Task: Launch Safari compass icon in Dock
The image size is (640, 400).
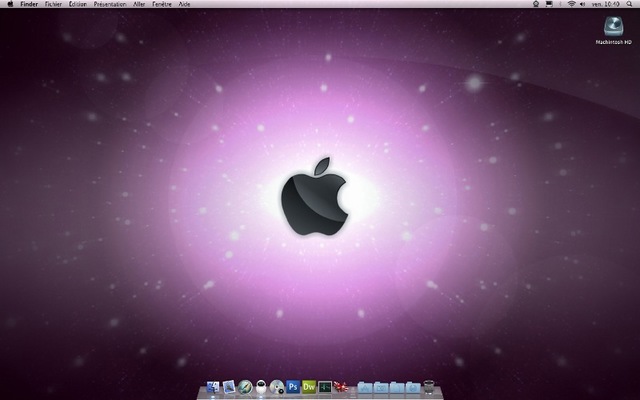Action: (x=245, y=386)
